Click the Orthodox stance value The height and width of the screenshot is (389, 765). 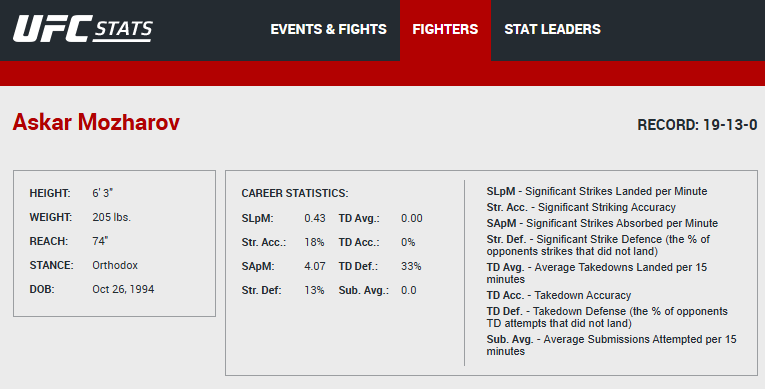(115, 265)
